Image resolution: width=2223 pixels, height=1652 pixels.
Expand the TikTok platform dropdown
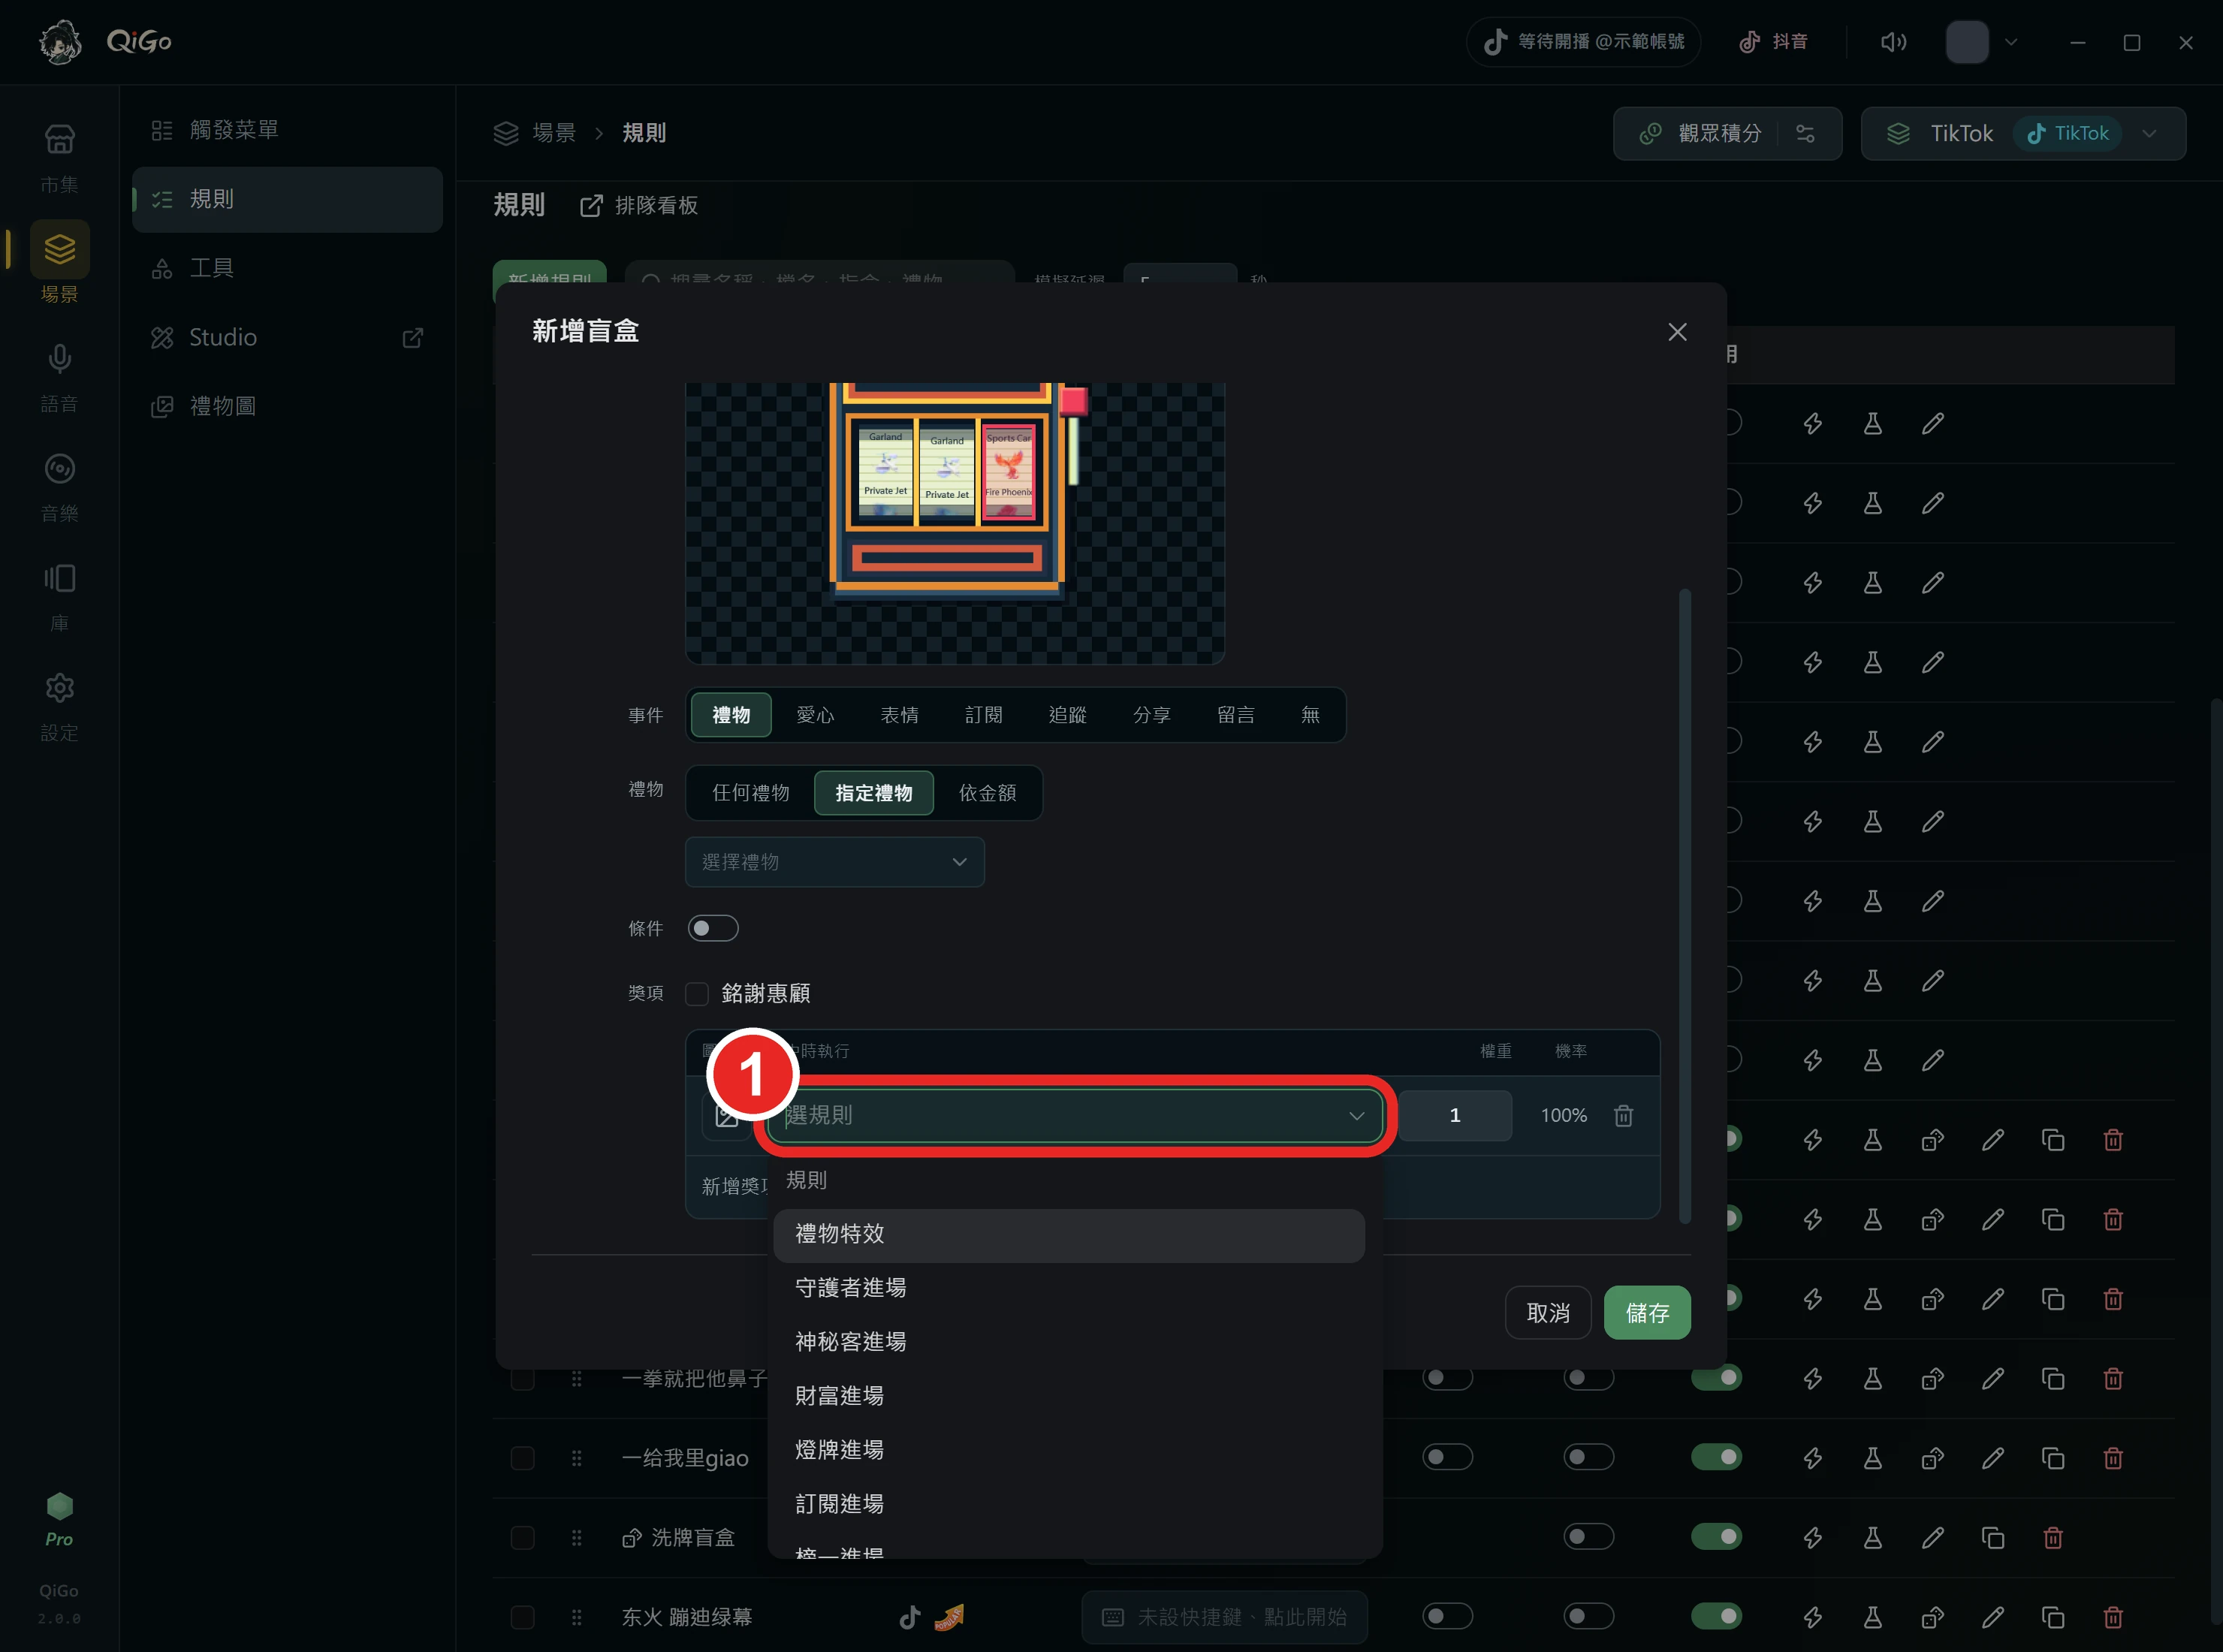click(x=2148, y=133)
